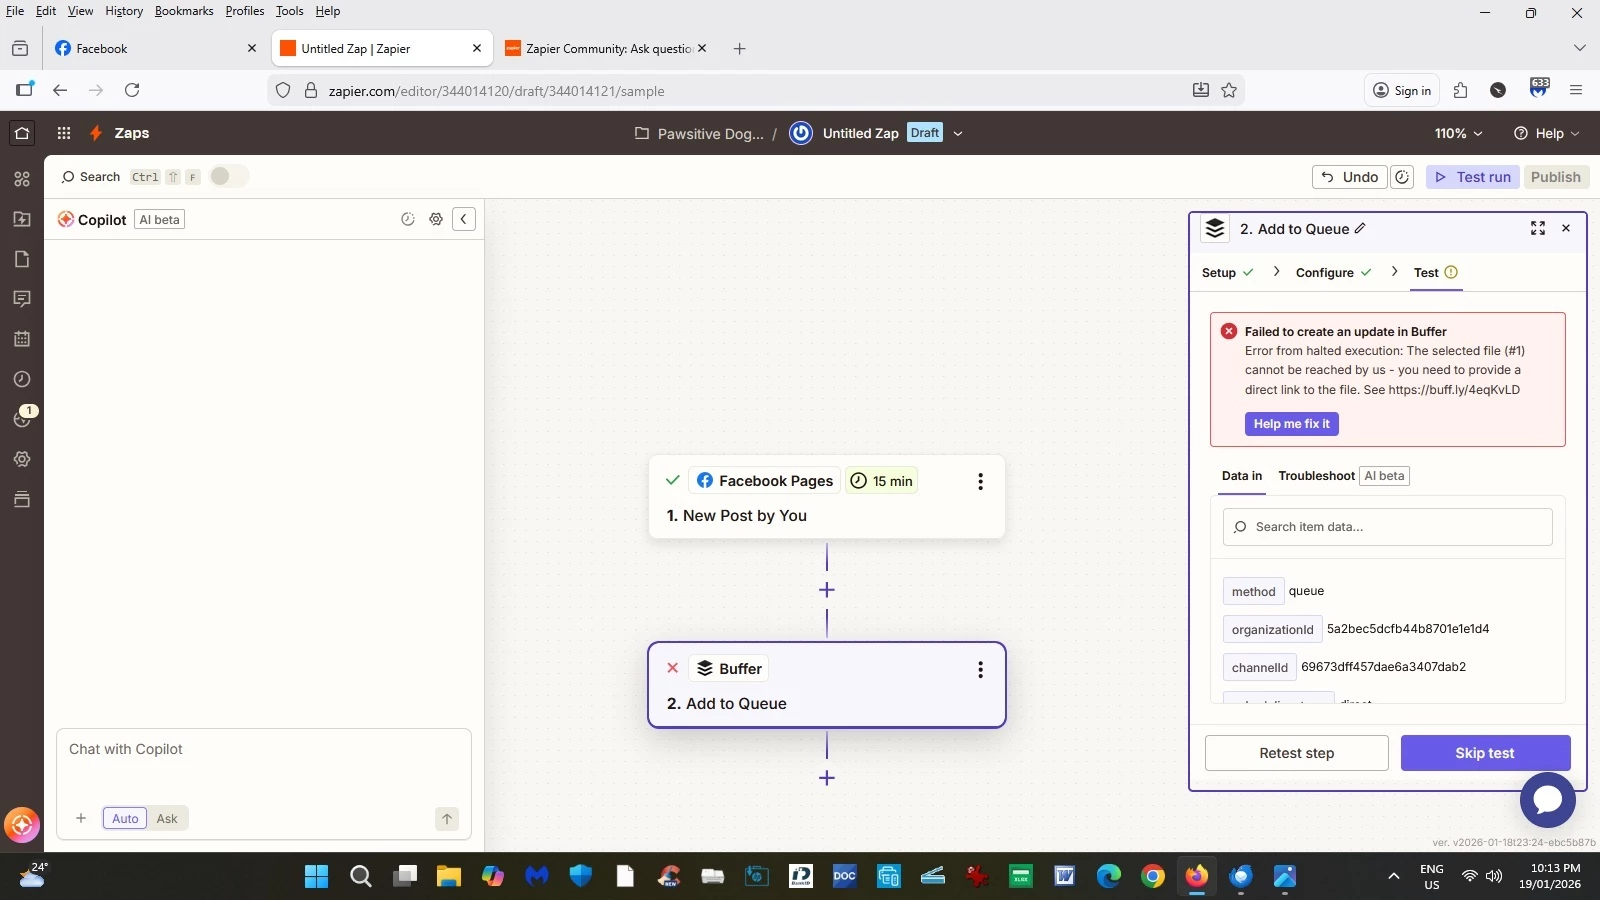Image resolution: width=1600 pixels, height=900 pixels.
Task: Click the 15 min polling interval badge
Action: pos(881,481)
